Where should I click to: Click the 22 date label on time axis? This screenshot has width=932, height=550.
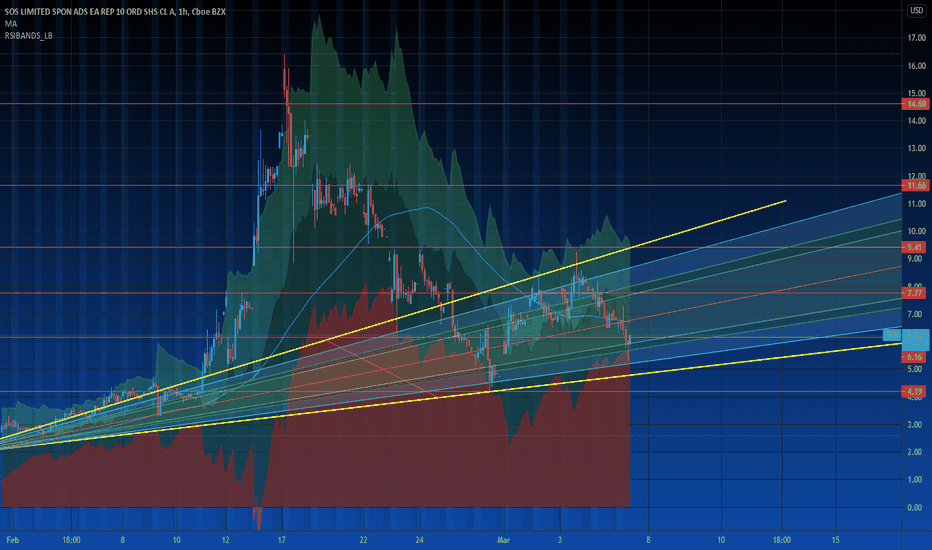pyautogui.click(x=363, y=540)
